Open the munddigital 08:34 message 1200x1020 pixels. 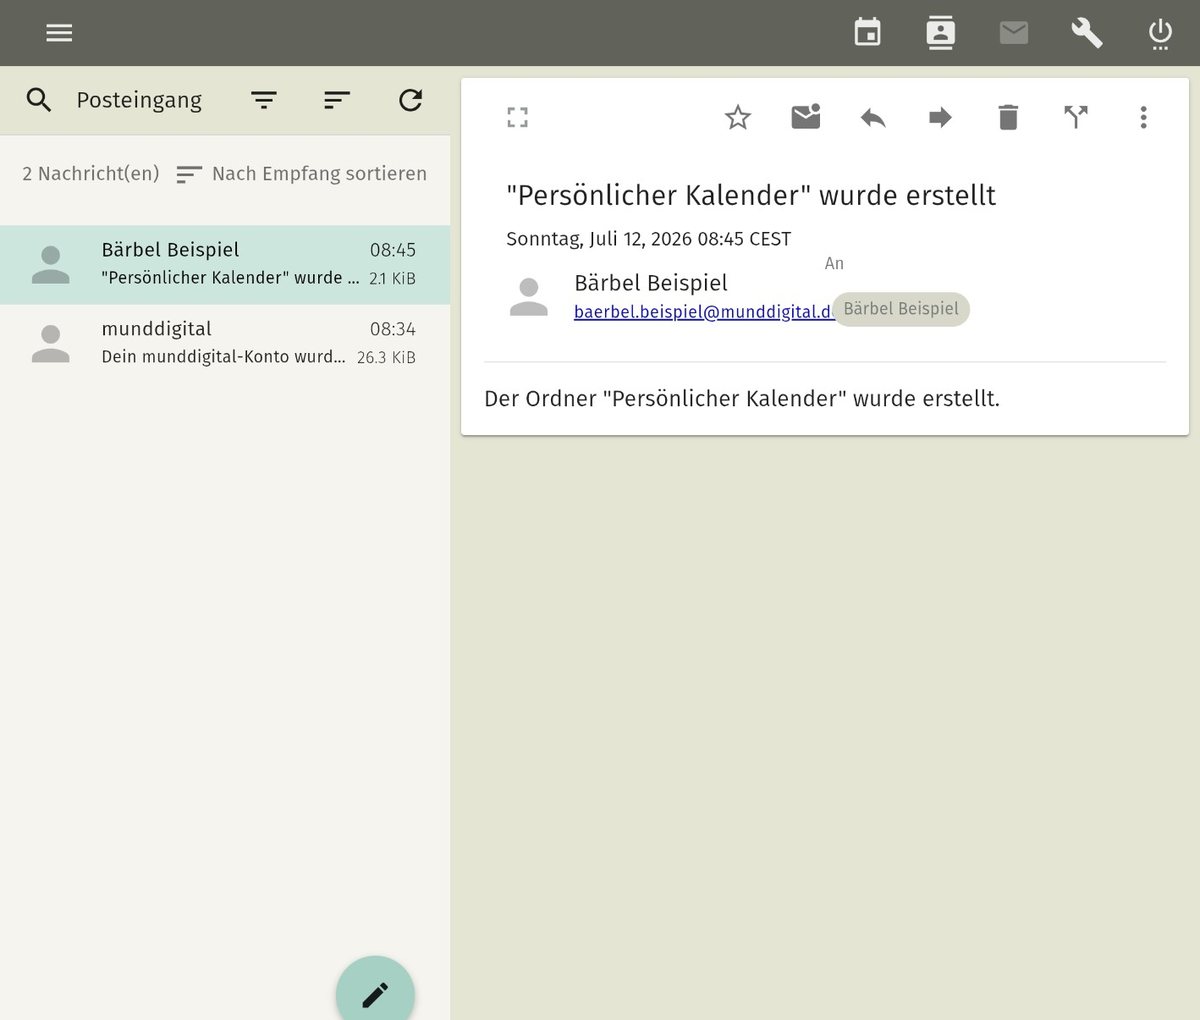[x=225, y=343]
